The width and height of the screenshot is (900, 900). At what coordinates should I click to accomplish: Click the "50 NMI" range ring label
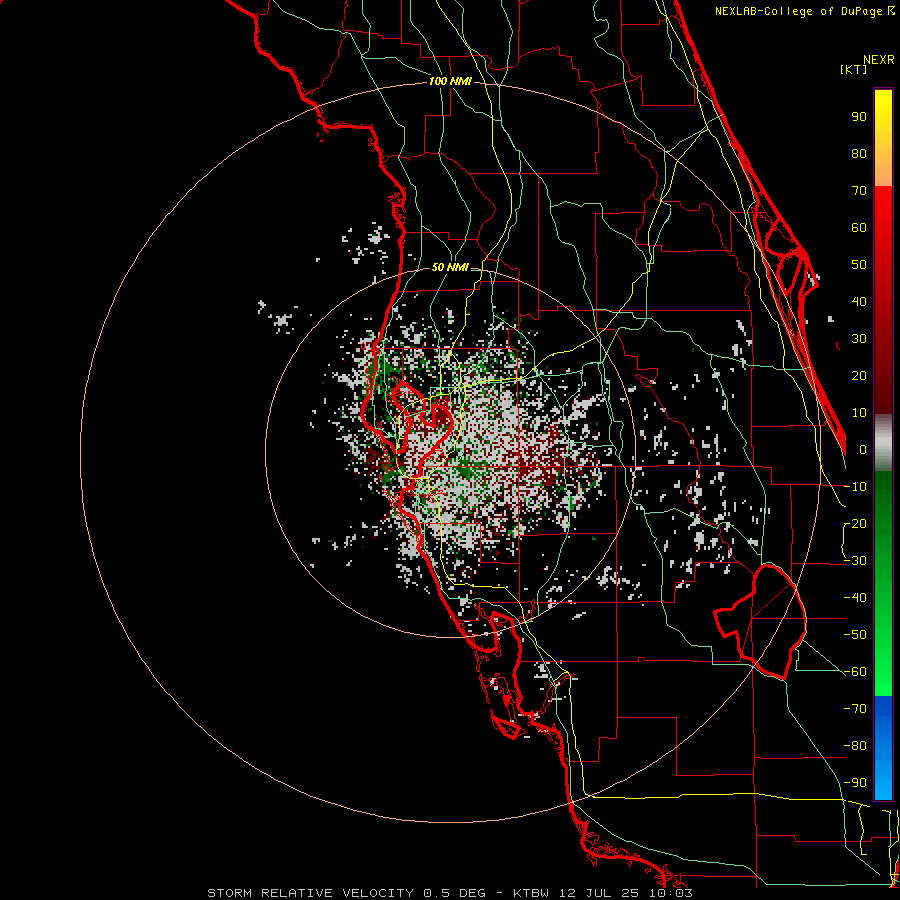click(x=450, y=267)
